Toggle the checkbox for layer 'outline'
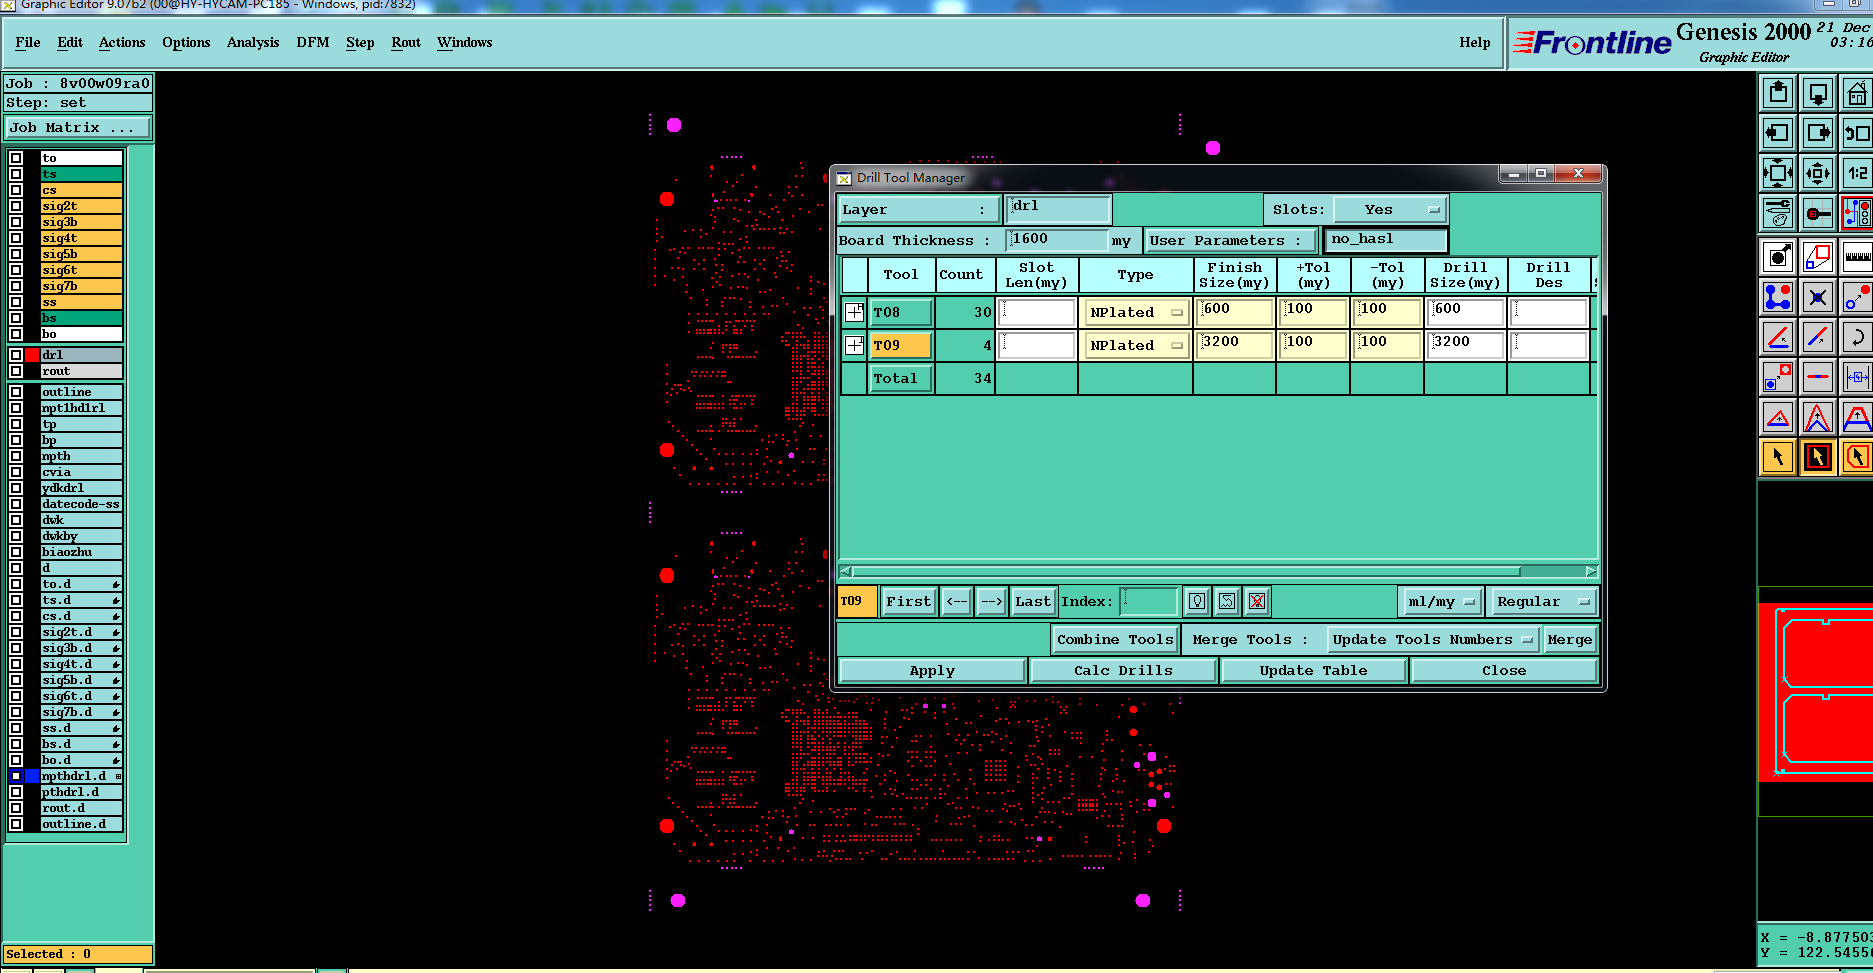Viewport: 1873px width, 973px height. 16,392
